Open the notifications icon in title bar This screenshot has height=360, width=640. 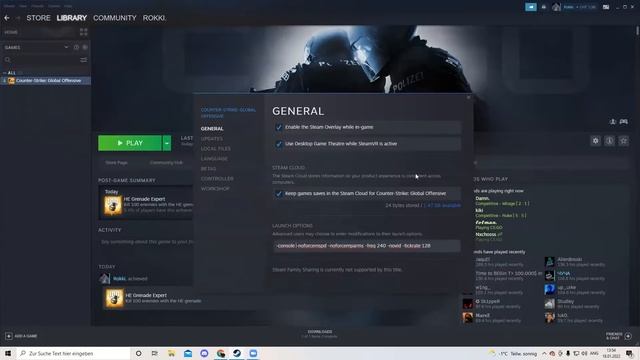pyautogui.click(x=544, y=7)
